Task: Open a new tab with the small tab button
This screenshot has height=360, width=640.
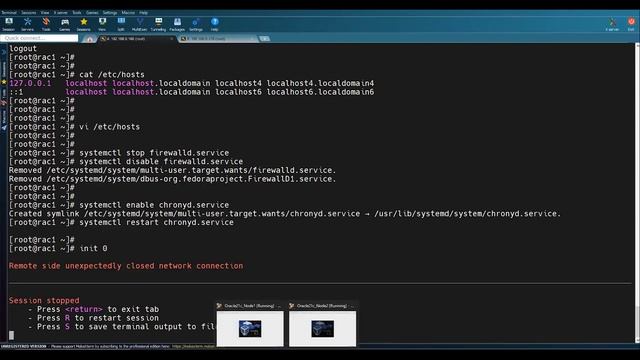Action: point(264,39)
